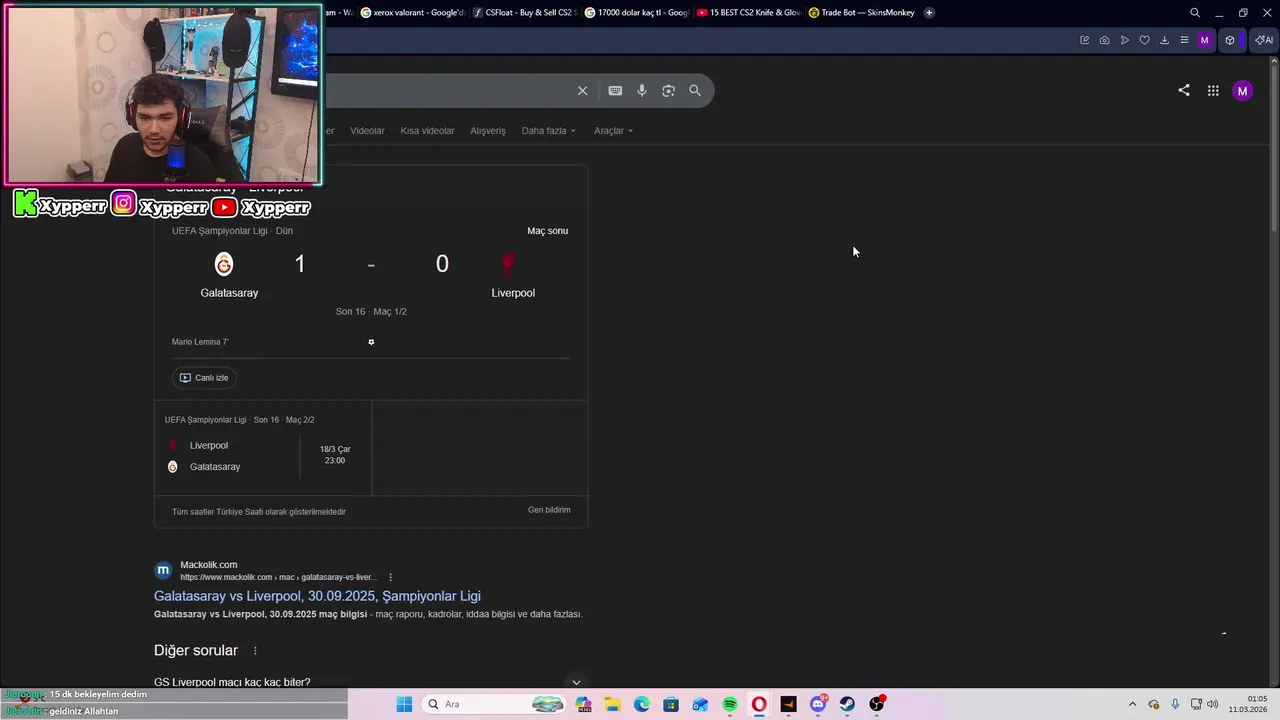The image size is (1280, 720).
Task: Click the Canlı izle button
Action: click(204, 378)
